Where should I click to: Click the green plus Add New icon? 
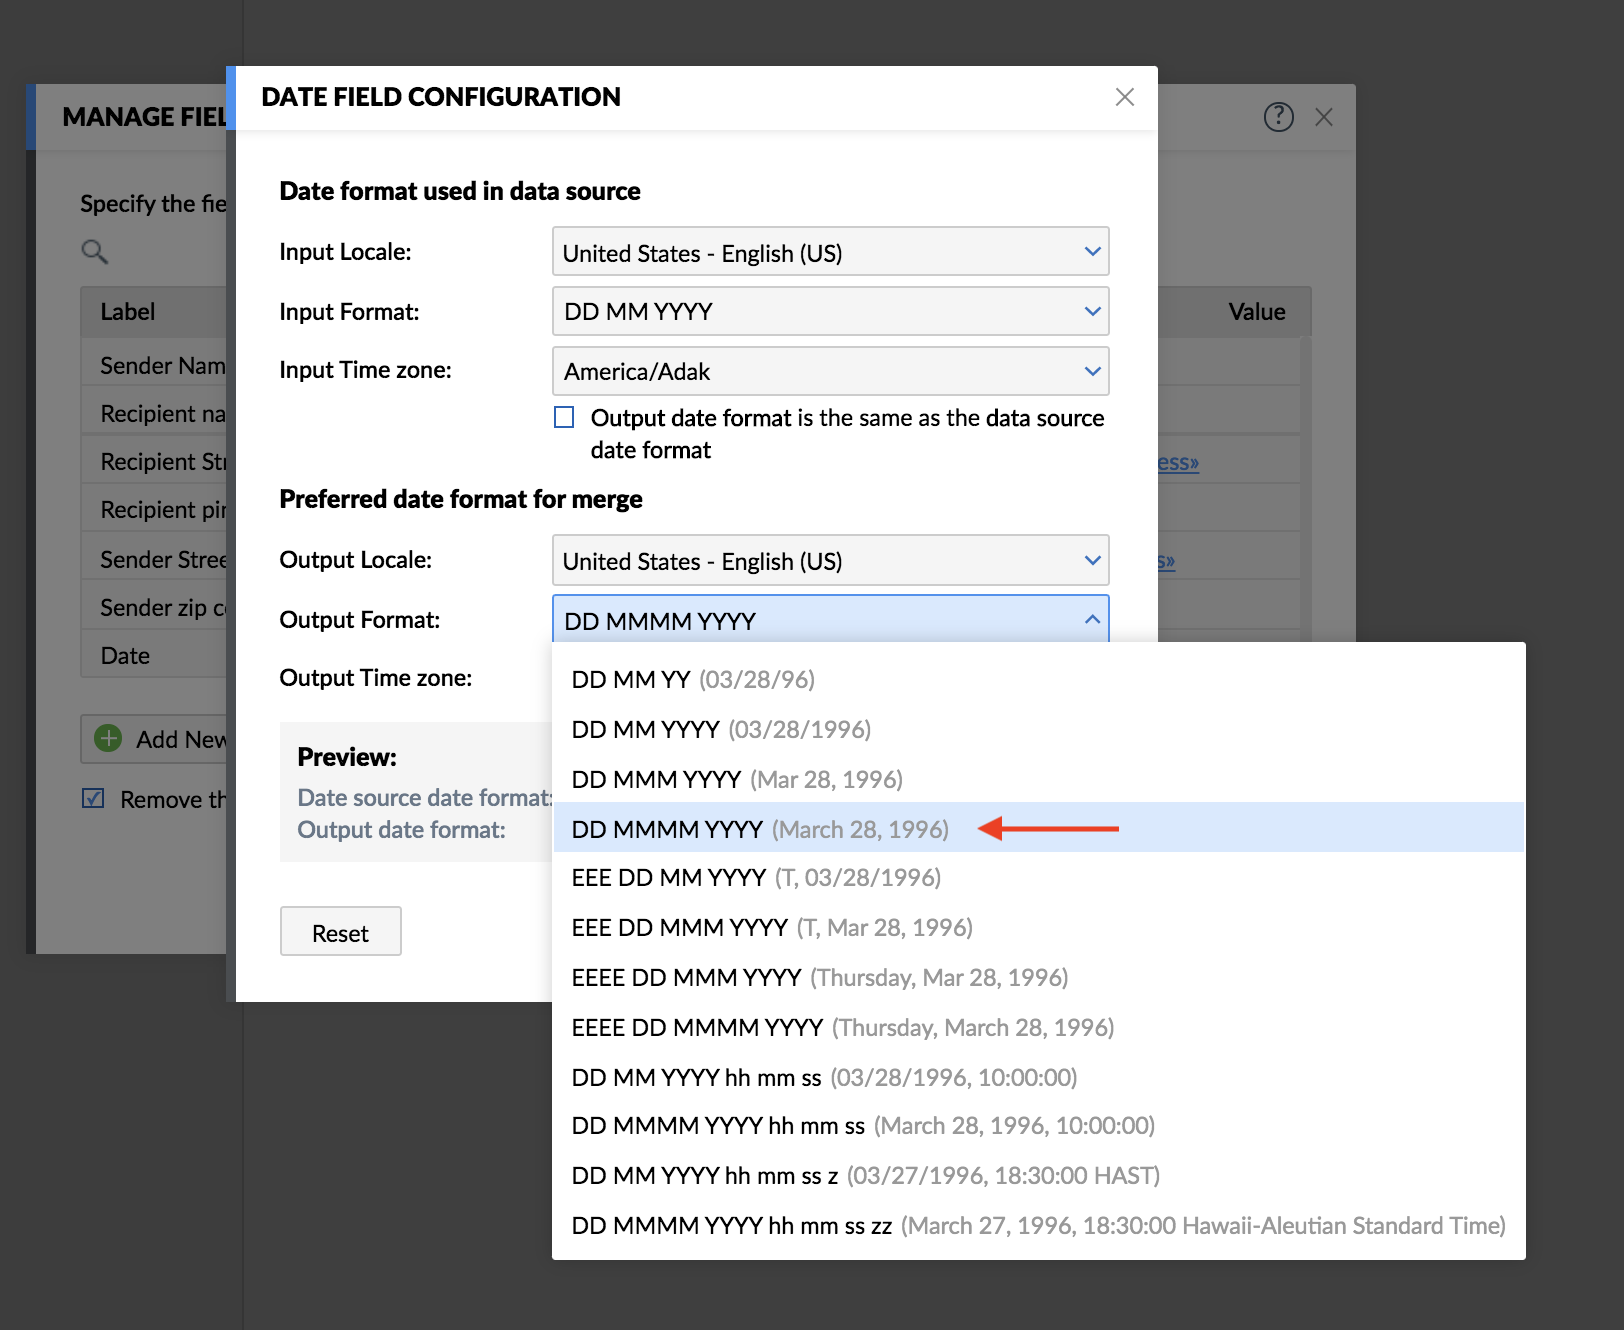[x=108, y=739]
